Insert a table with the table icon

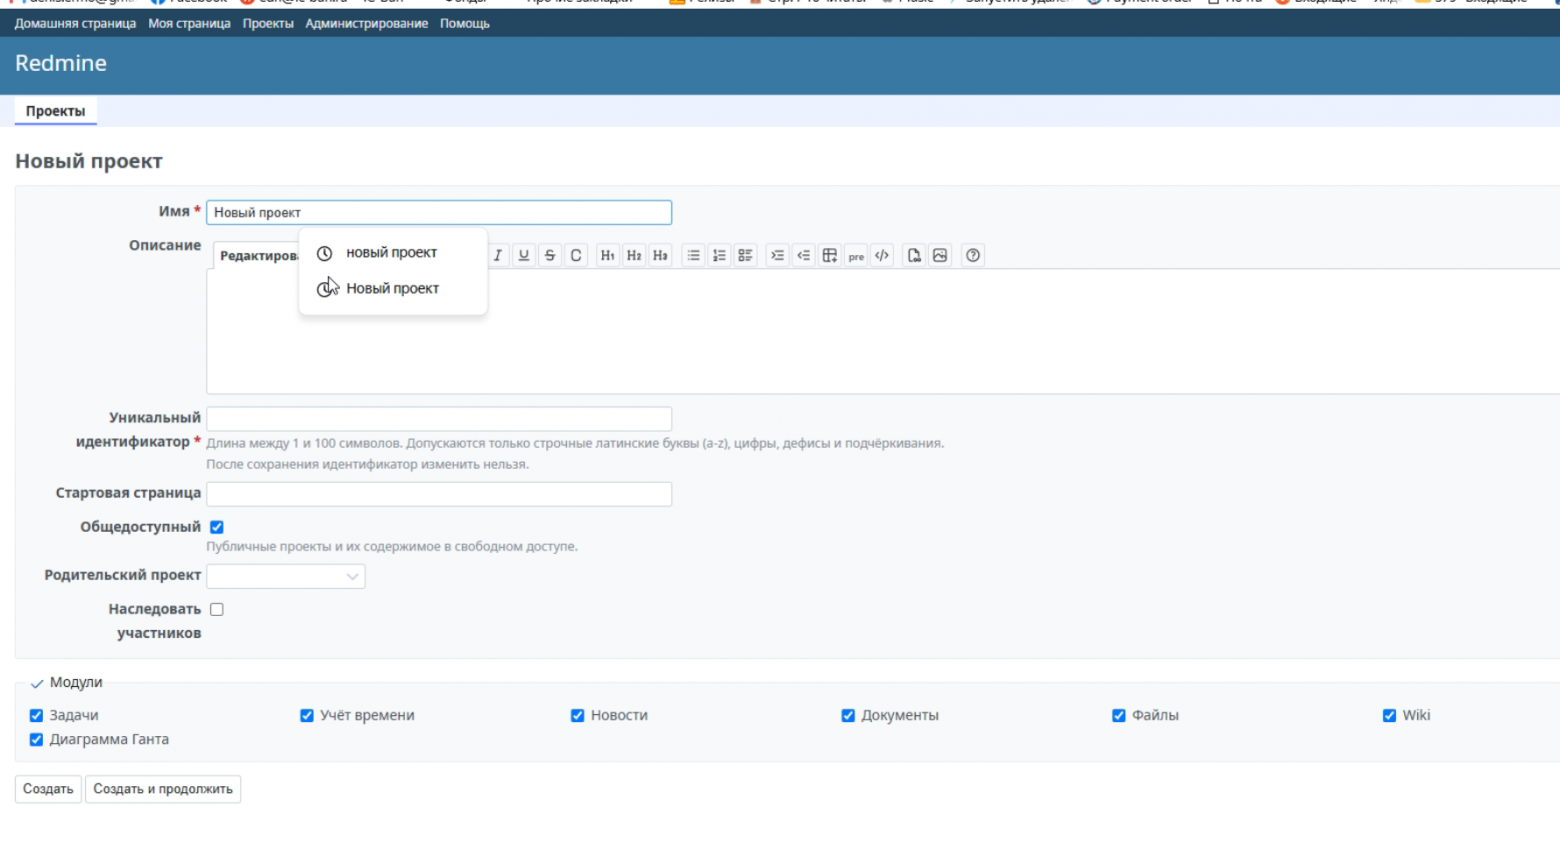(829, 255)
